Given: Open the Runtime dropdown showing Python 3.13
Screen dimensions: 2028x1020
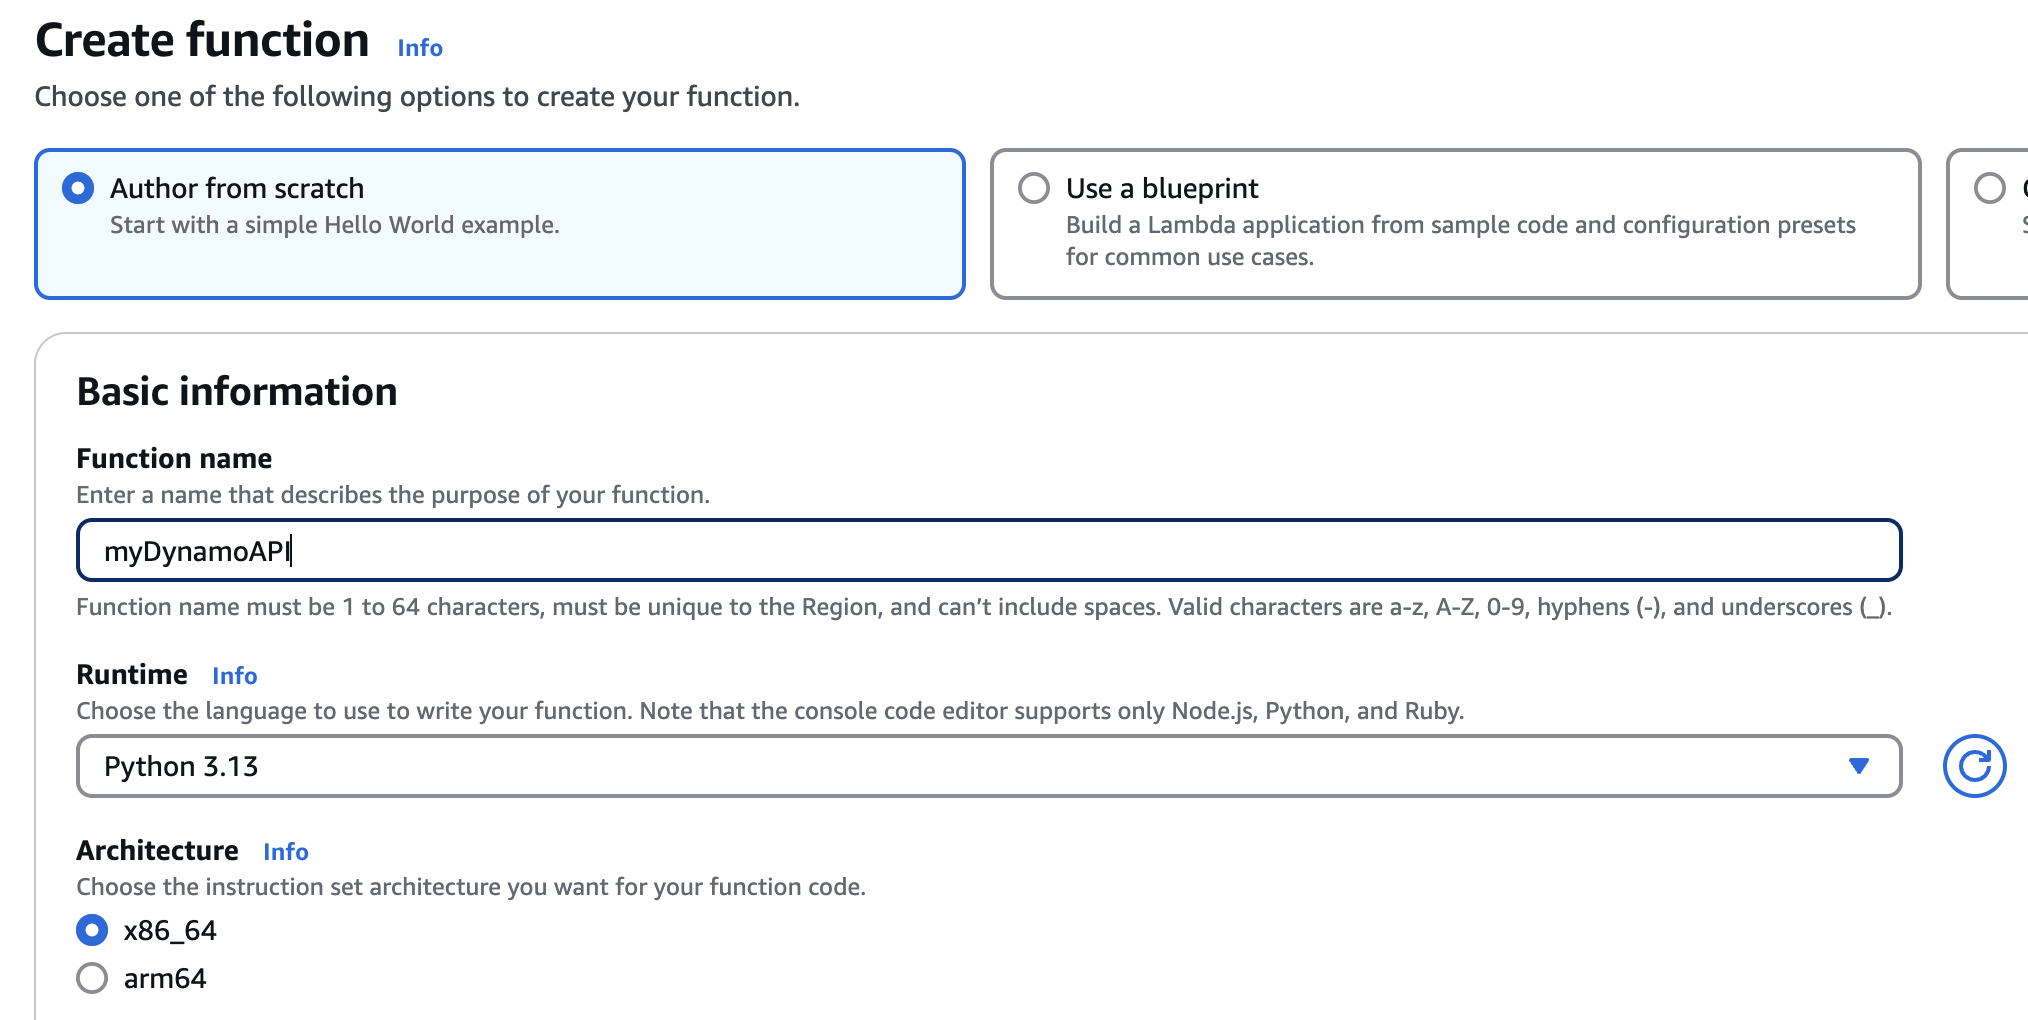Looking at the screenshot, I should pos(988,765).
